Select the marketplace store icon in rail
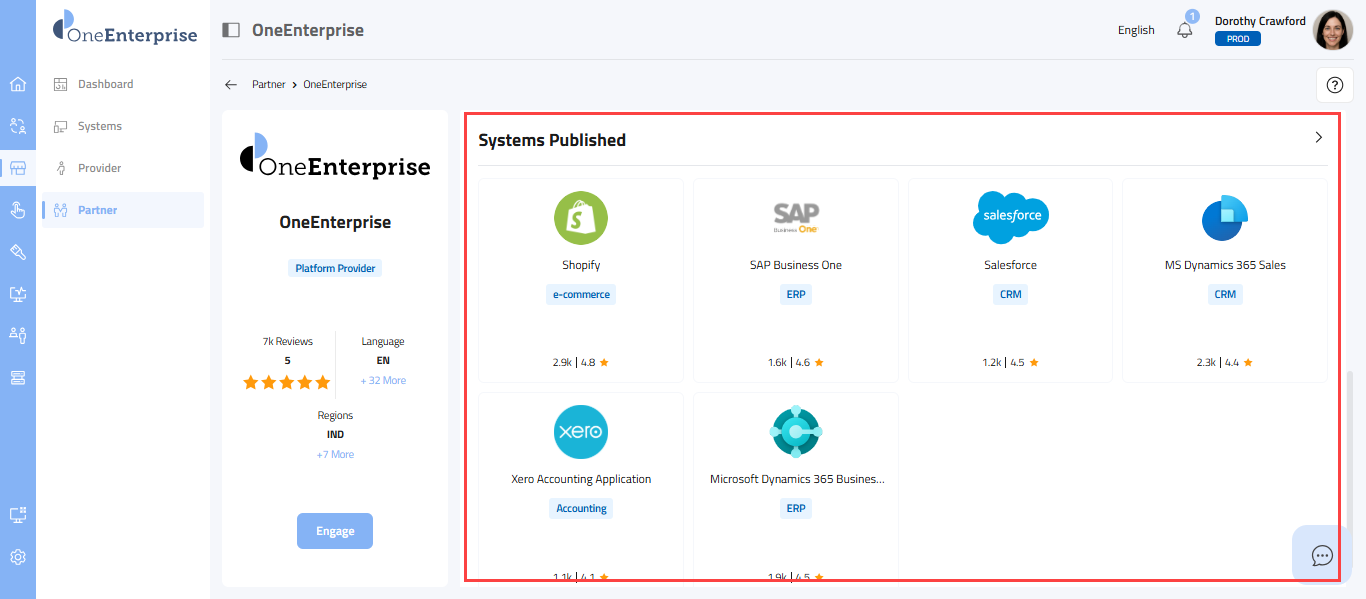Viewport: 1366px width, 599px height. (x=17, y=168)
